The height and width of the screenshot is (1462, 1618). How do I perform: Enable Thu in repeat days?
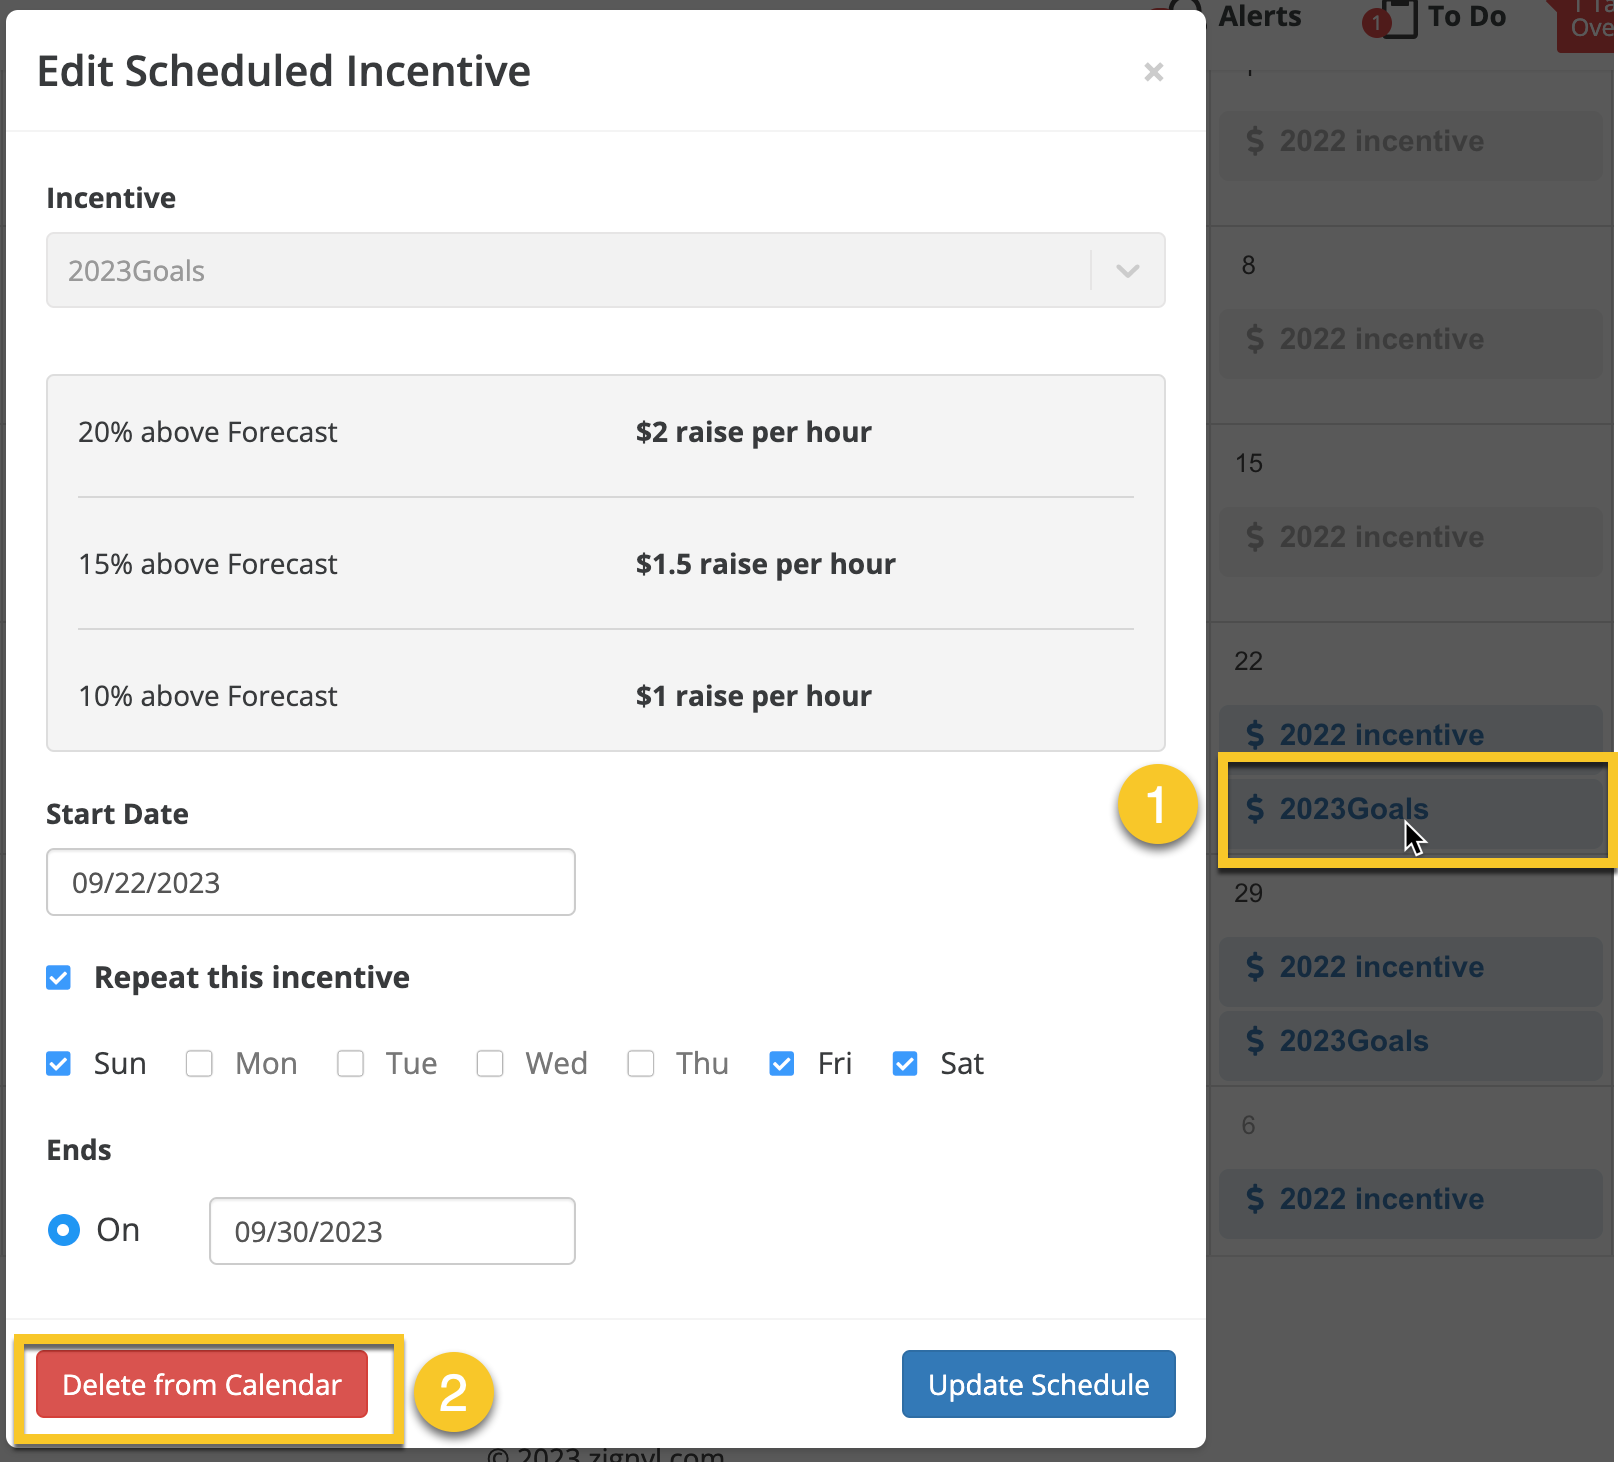click(640, 1063)
